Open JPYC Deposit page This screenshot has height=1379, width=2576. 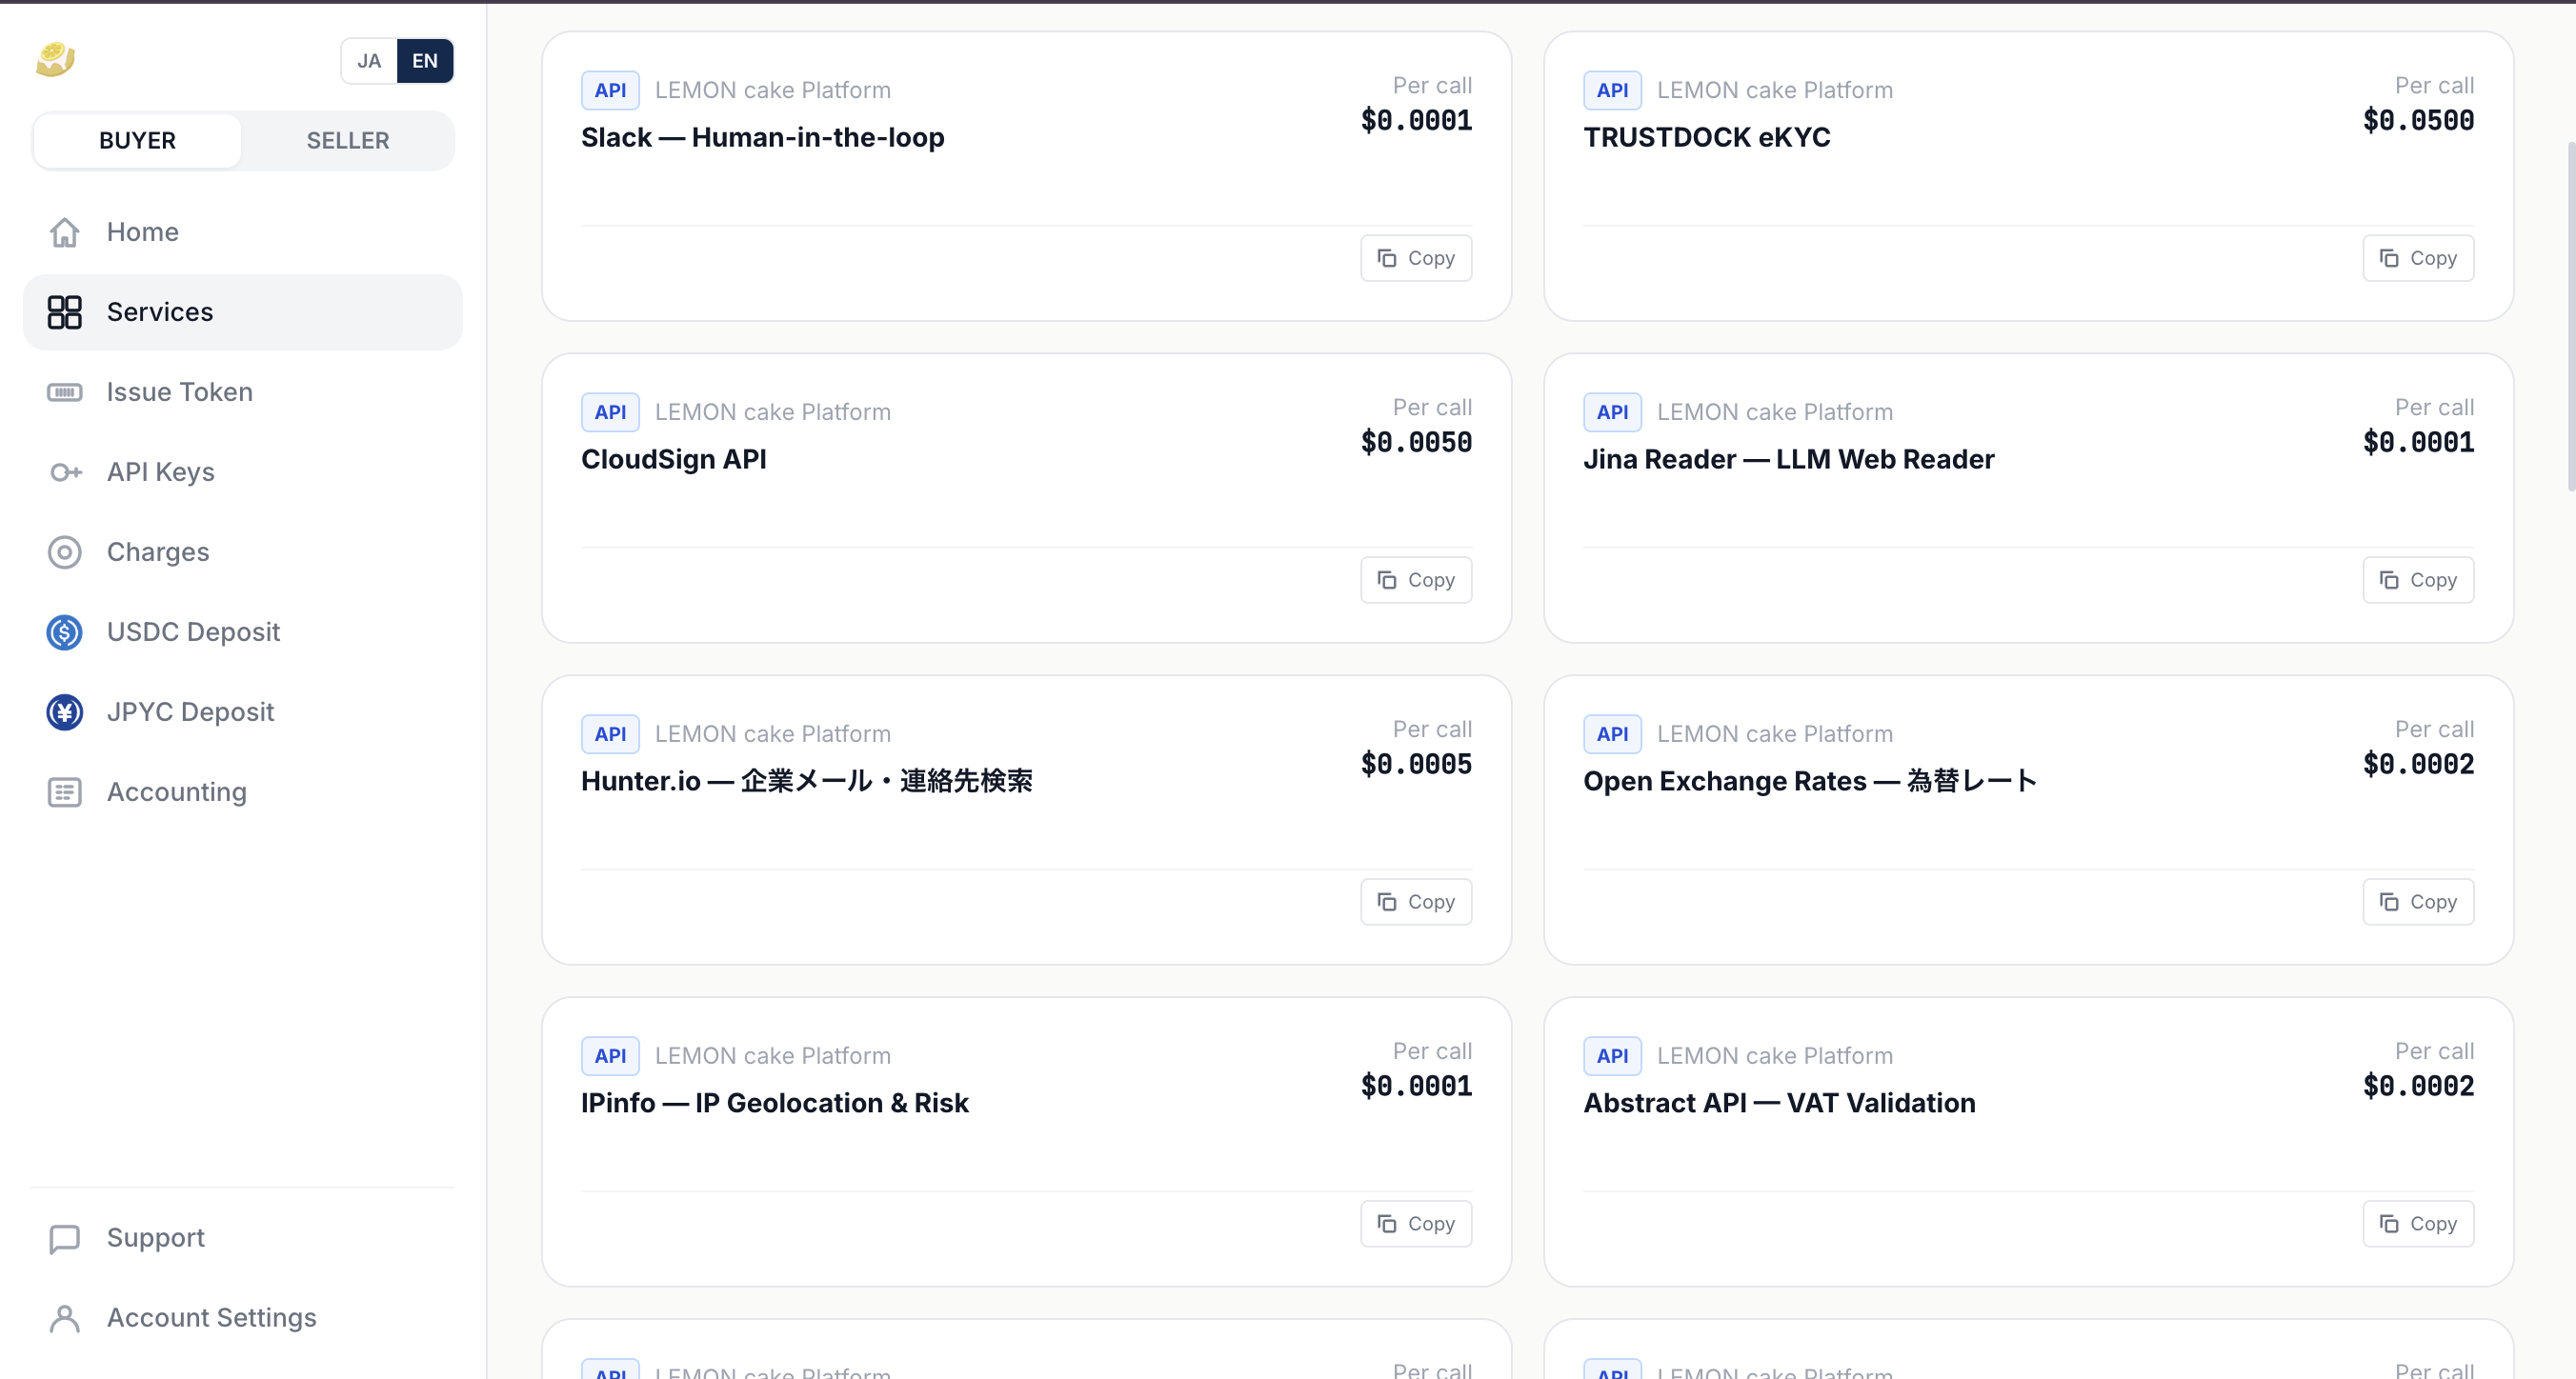pos(243,712)
